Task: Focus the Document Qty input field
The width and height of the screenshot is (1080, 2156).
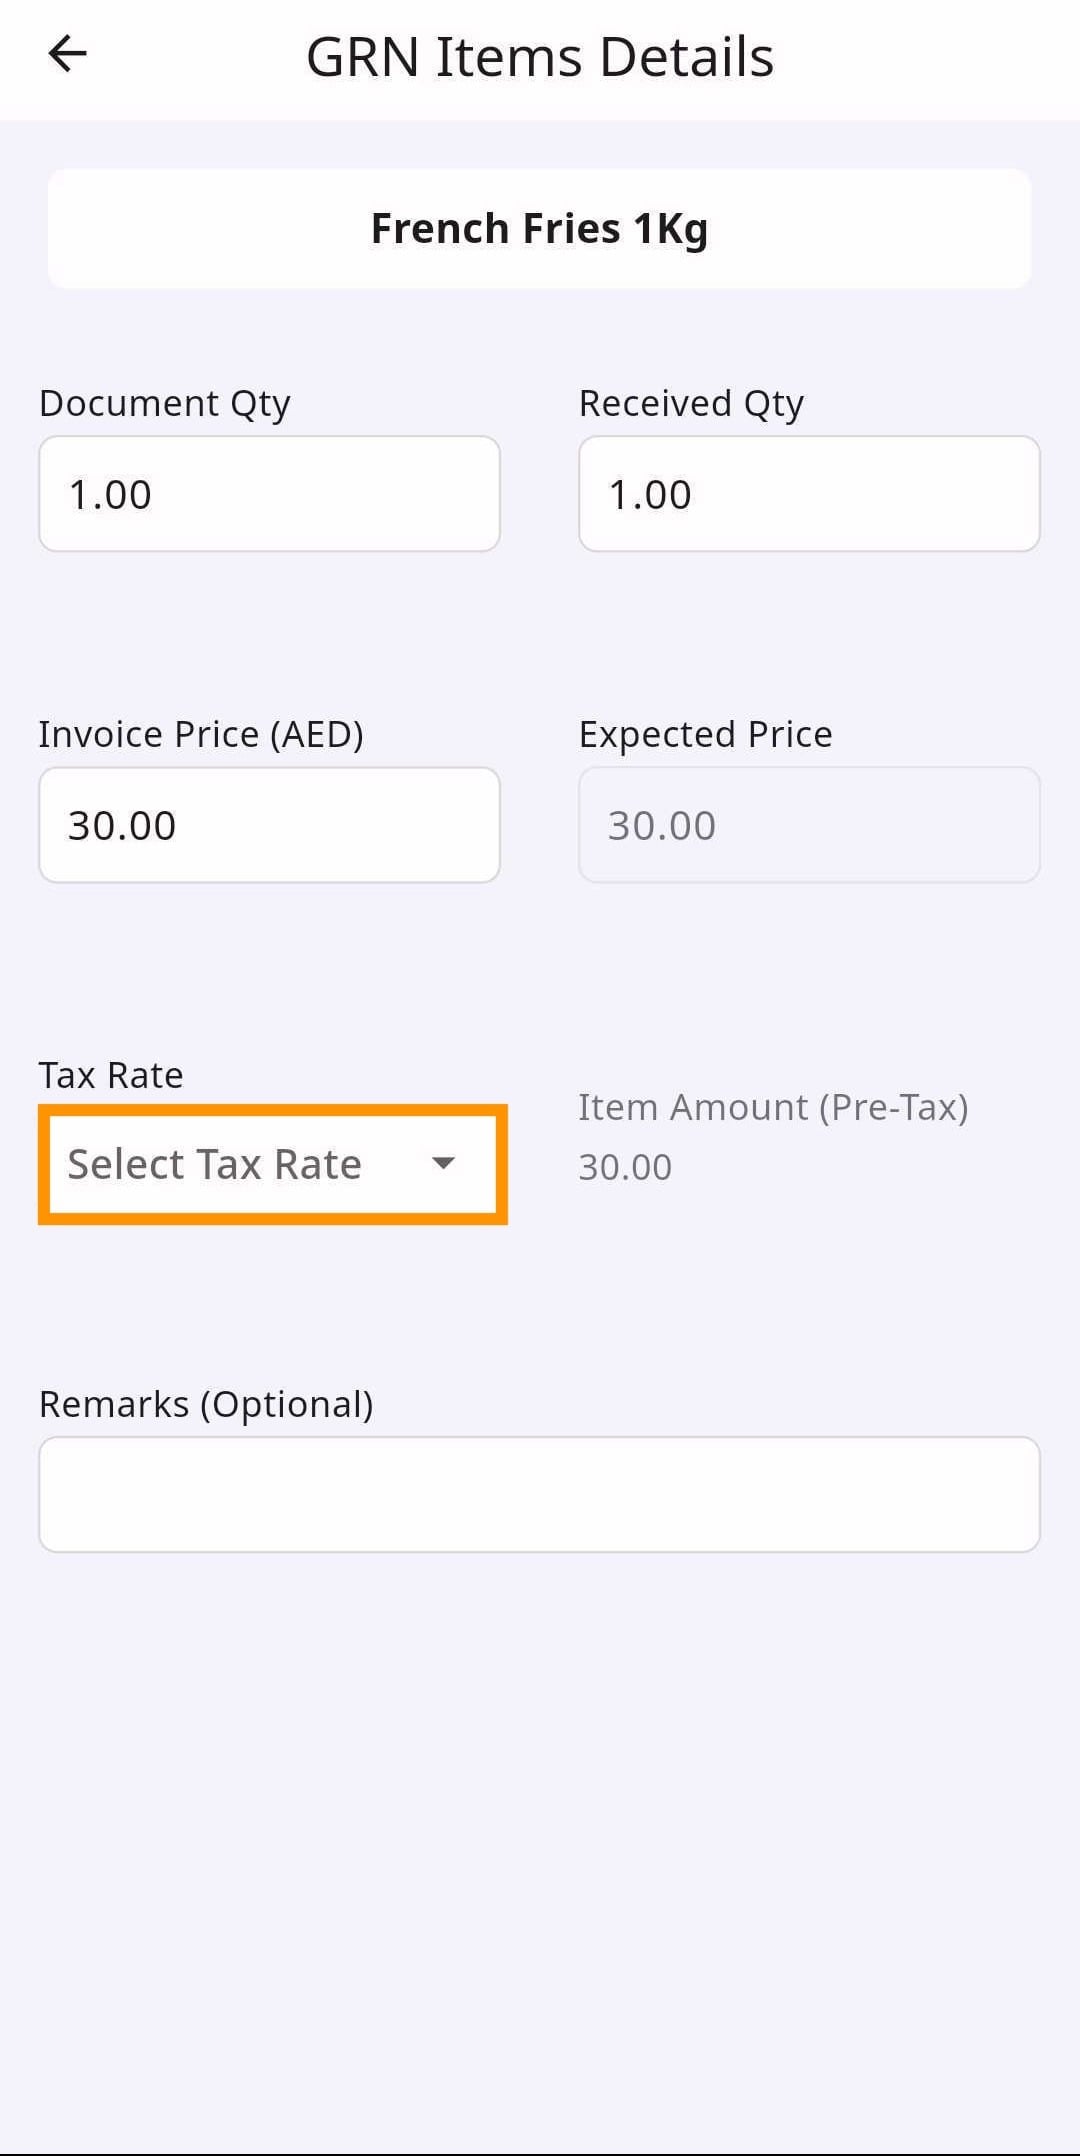Action: (x=269, y=494)
